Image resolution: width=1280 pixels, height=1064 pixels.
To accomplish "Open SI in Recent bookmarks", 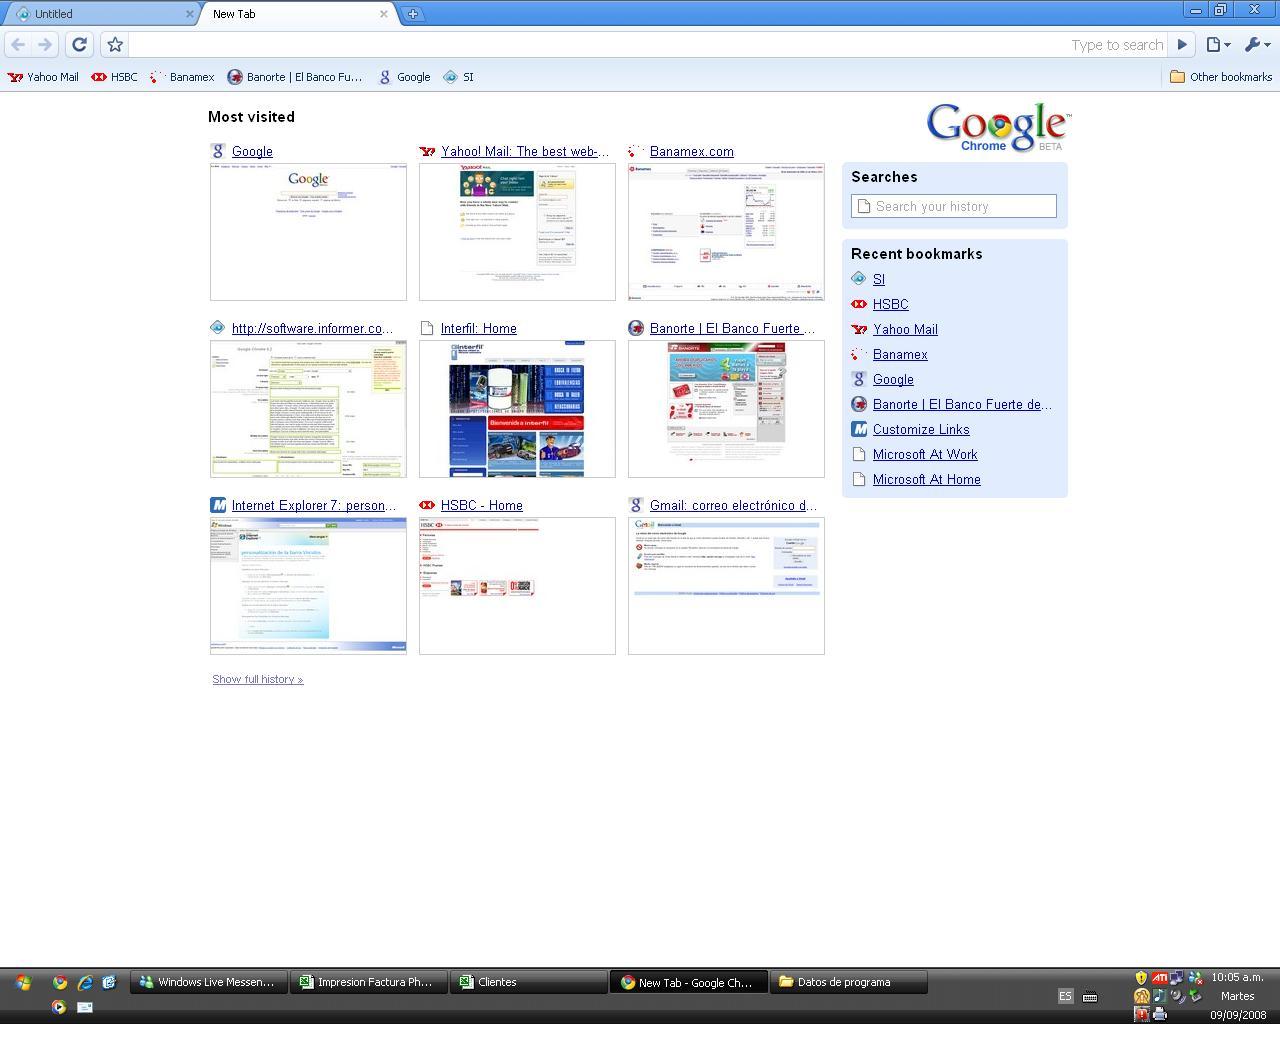I will click(x=878, y=280).
